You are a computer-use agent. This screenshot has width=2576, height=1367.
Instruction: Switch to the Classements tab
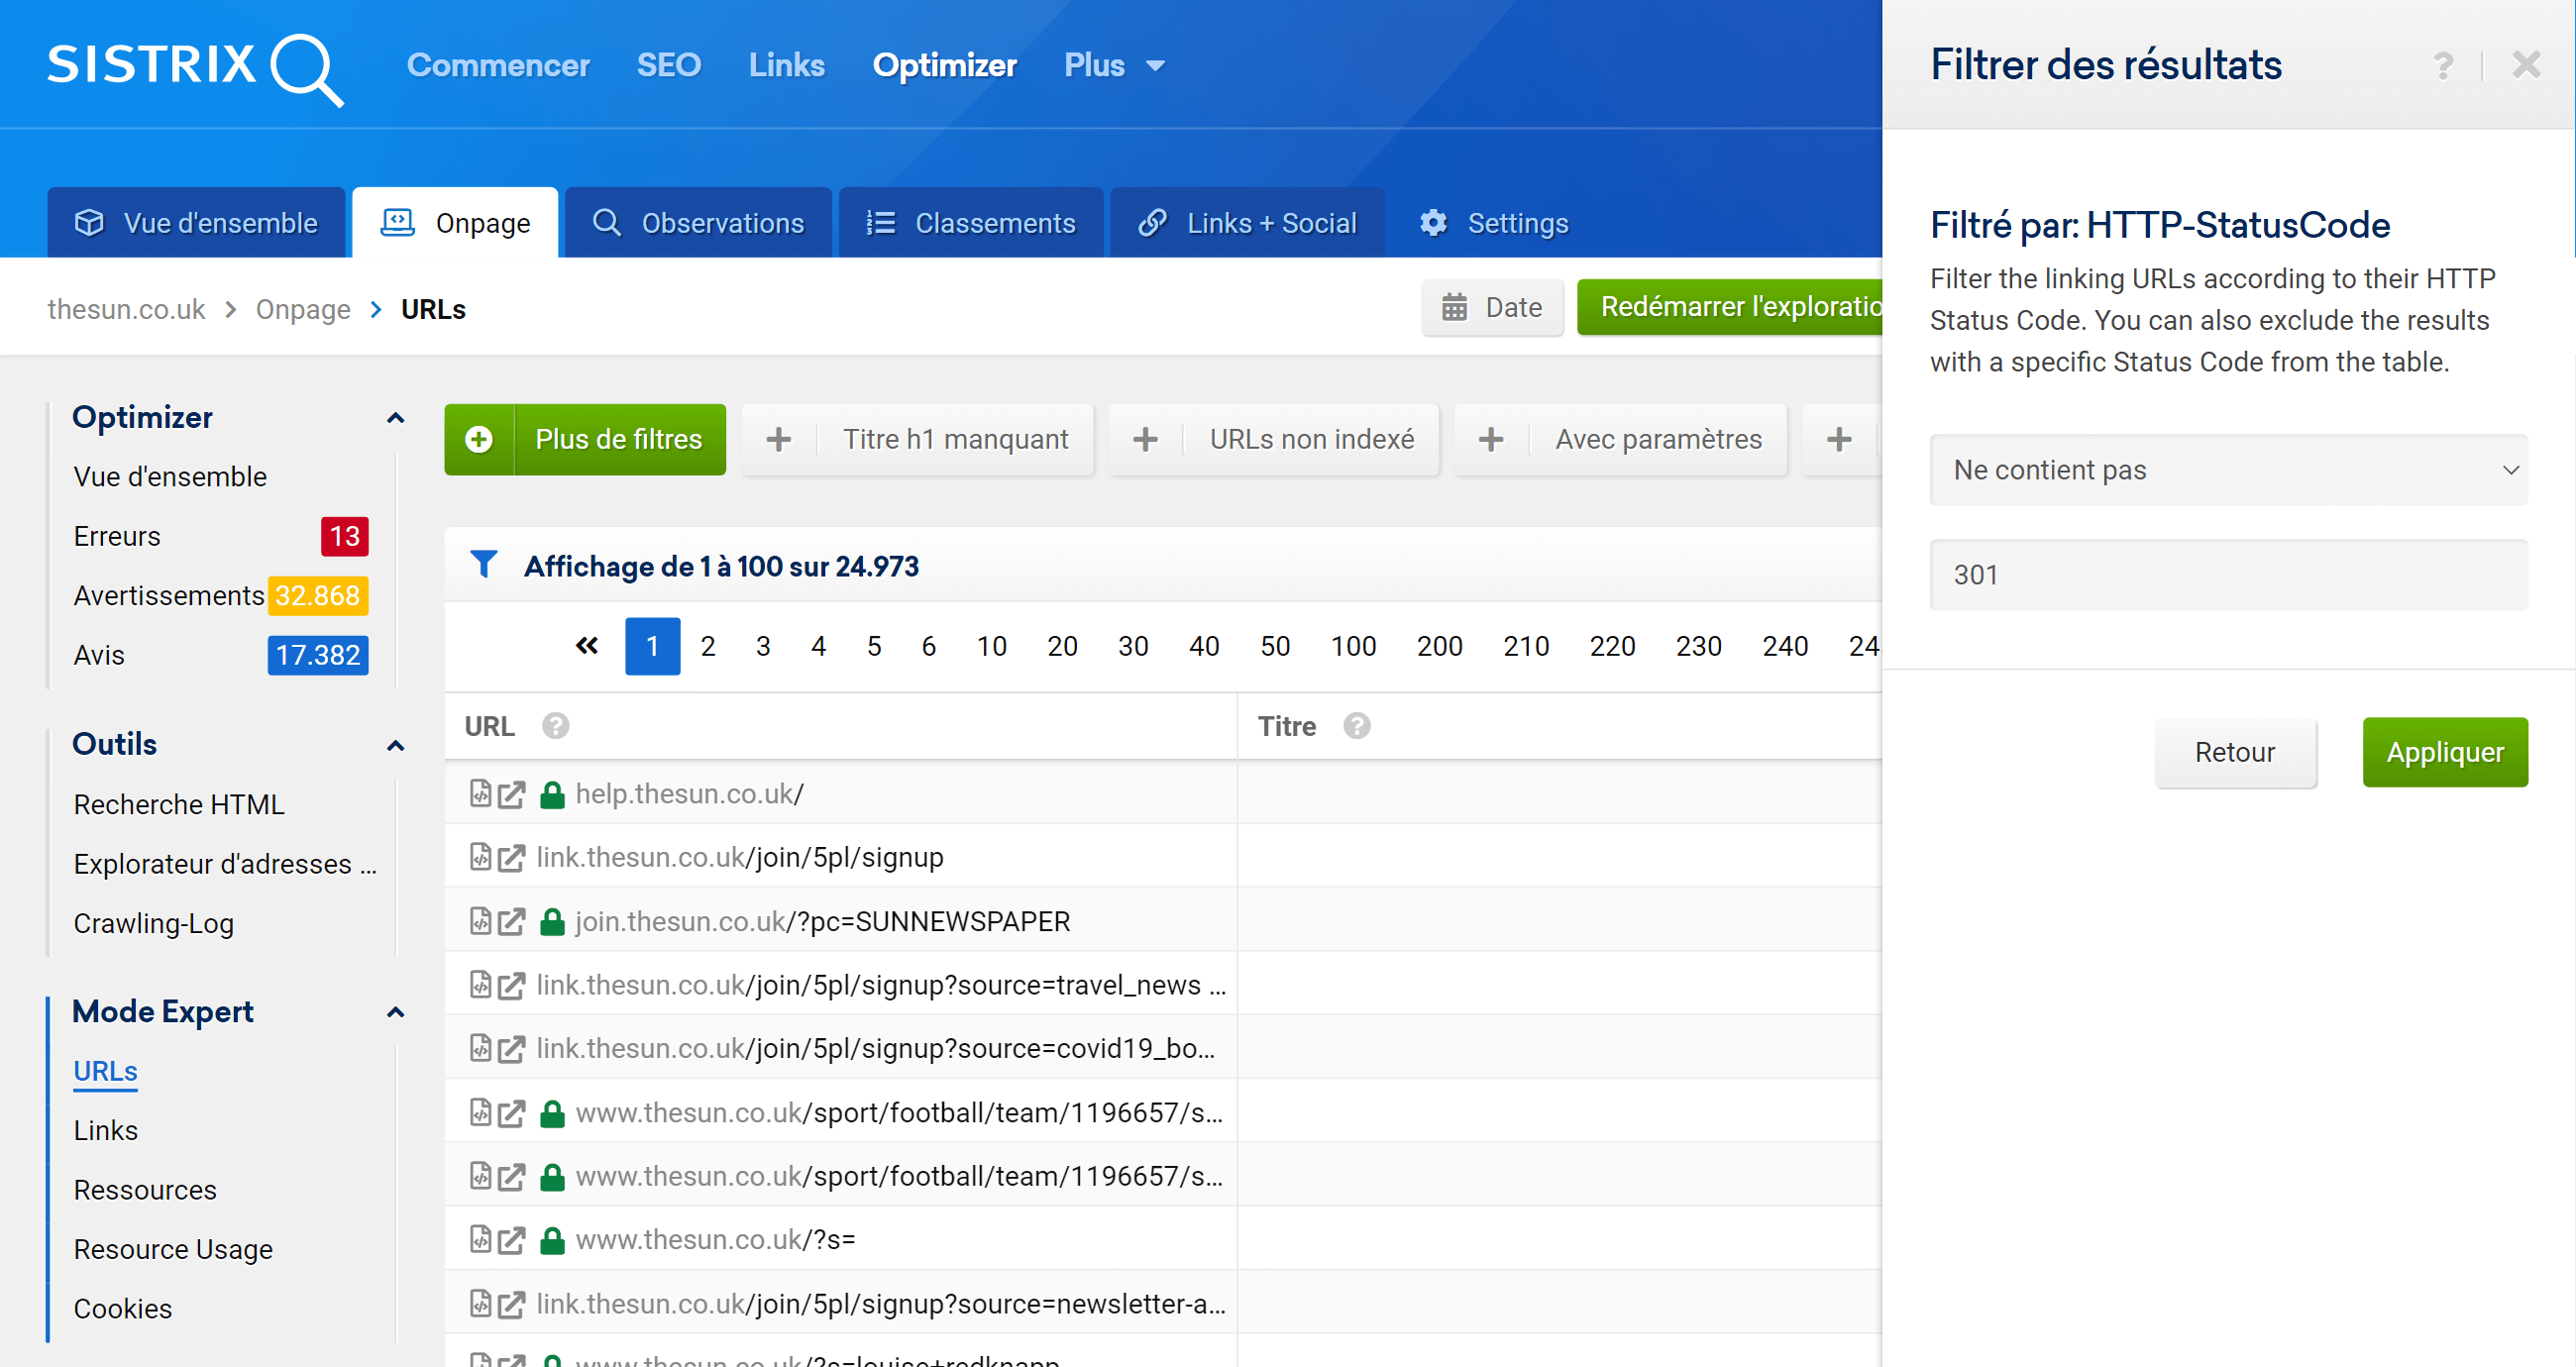[970, 223]
